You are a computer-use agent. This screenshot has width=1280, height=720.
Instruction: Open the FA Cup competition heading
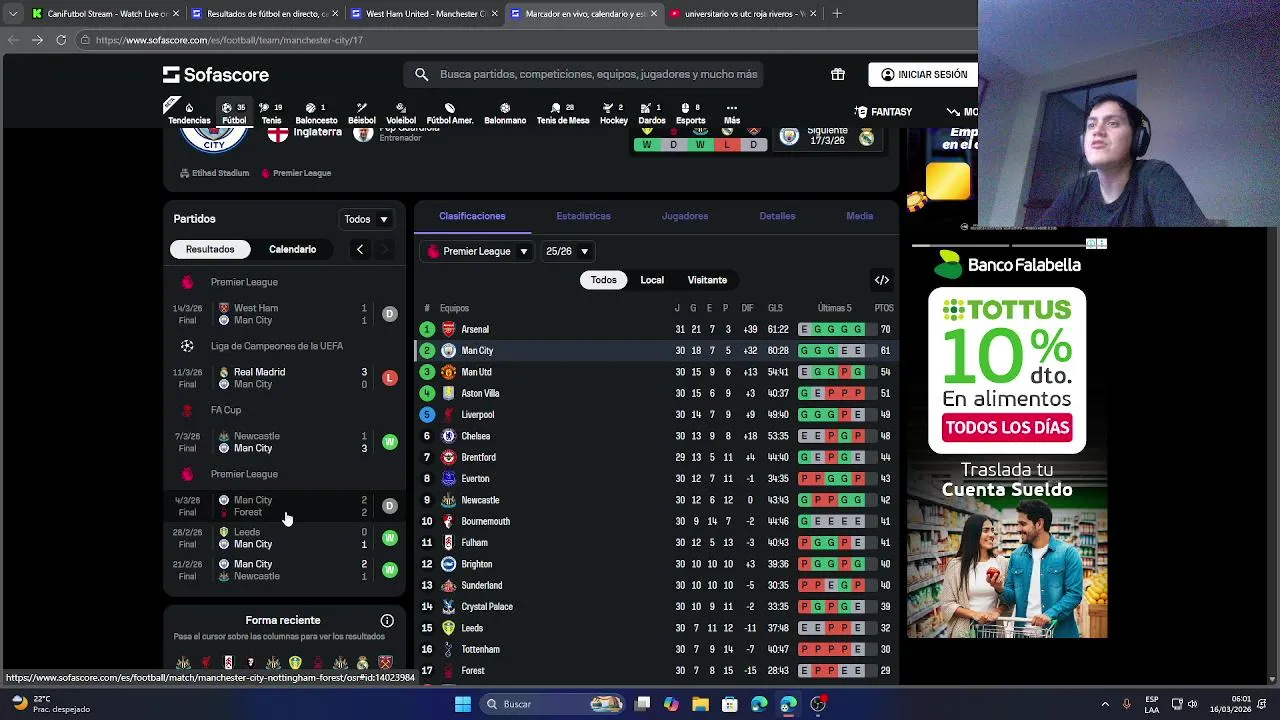coord(226,410)
